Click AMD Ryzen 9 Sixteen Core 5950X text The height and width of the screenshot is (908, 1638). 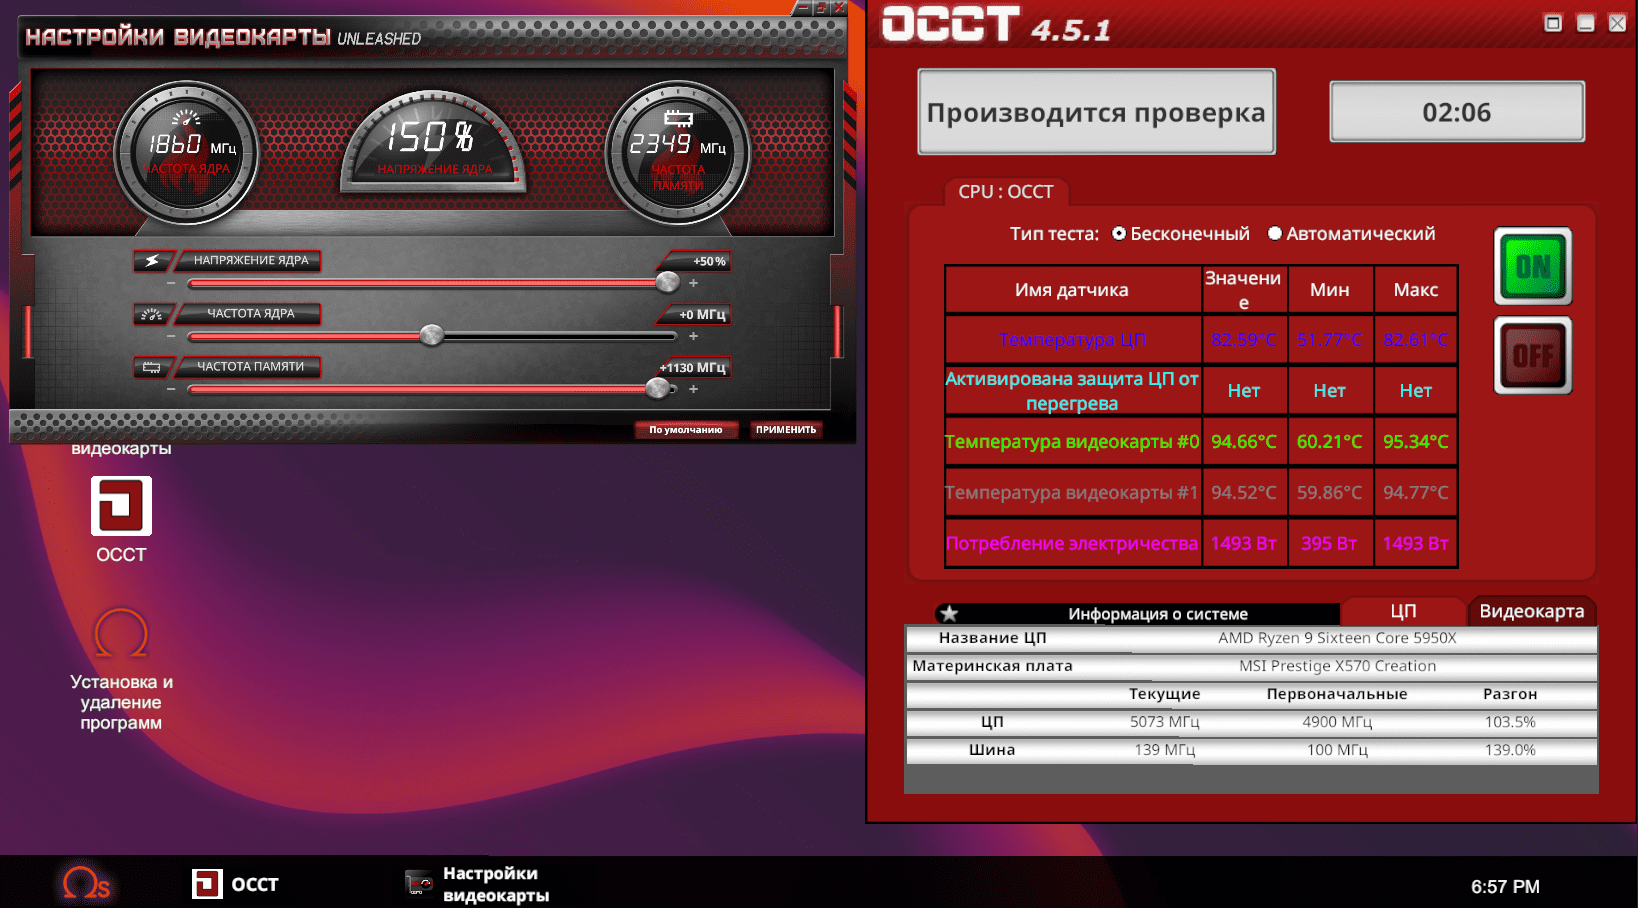(1337, 638)
